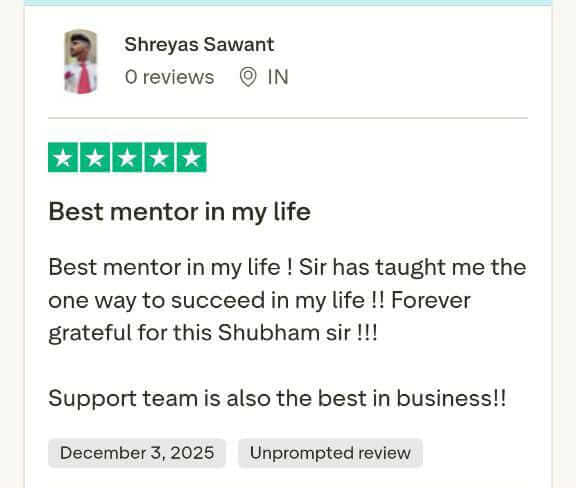Click the December 3, 2025 date badge
Screen dimensions: 576x488
[137, 453]
